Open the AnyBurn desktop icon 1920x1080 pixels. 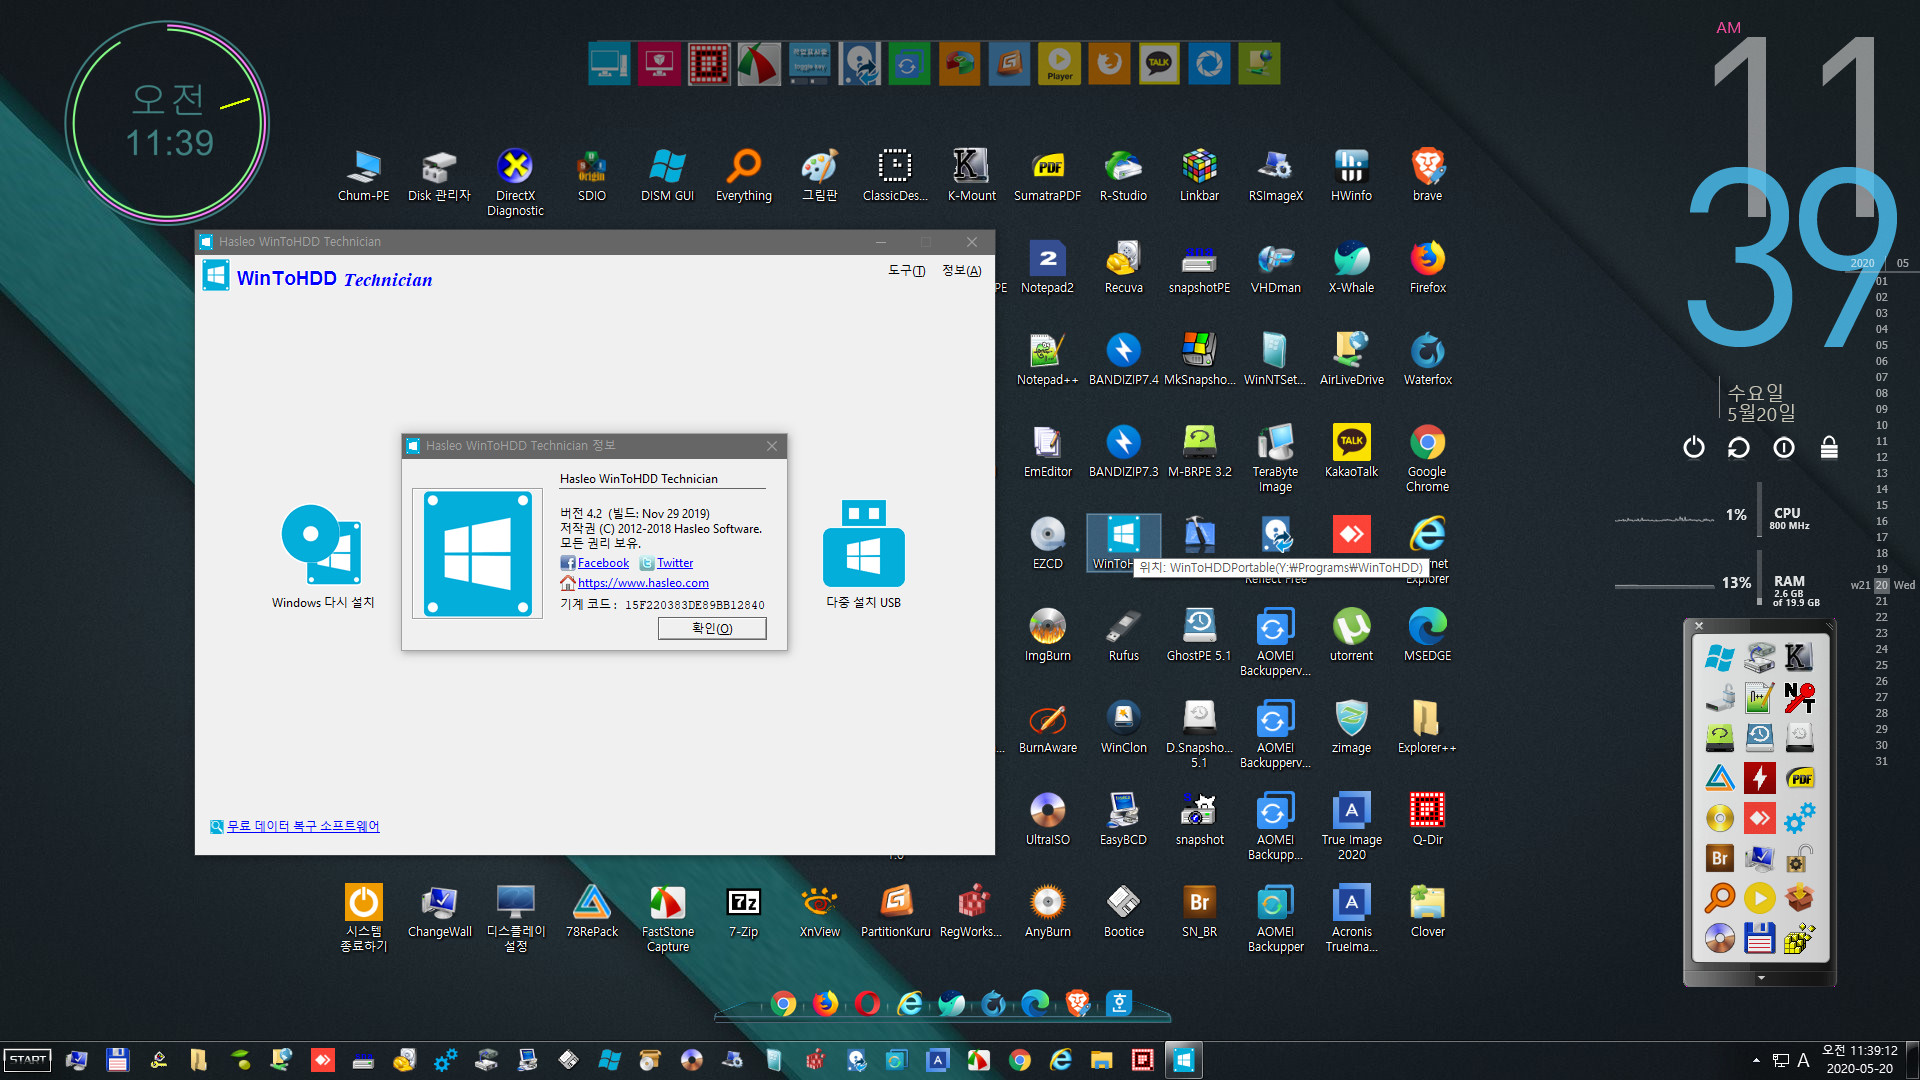(x=1047, y=911)
